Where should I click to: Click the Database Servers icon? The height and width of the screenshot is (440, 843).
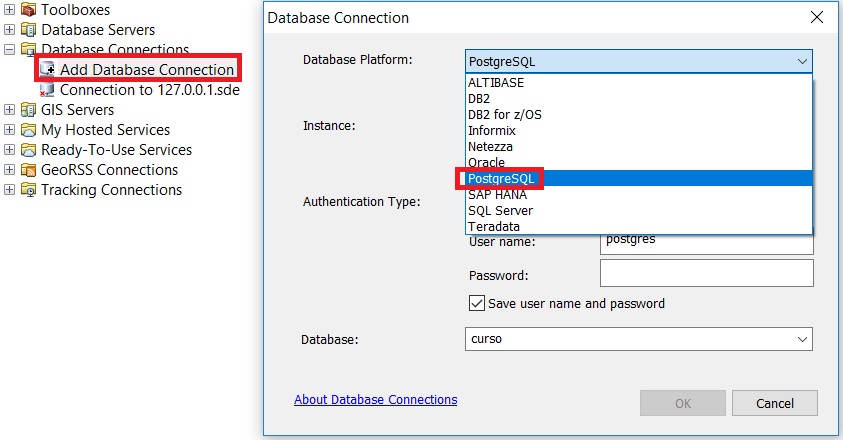pyautogui.click(x=28, y=30)
